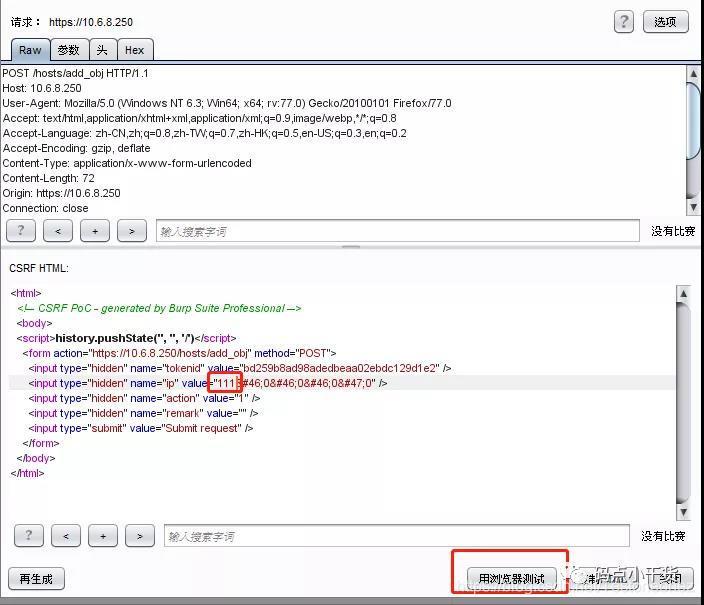Click the 'Submit request' input line
The height and width of the screenshot is (605, 704).
coord(141,428)
